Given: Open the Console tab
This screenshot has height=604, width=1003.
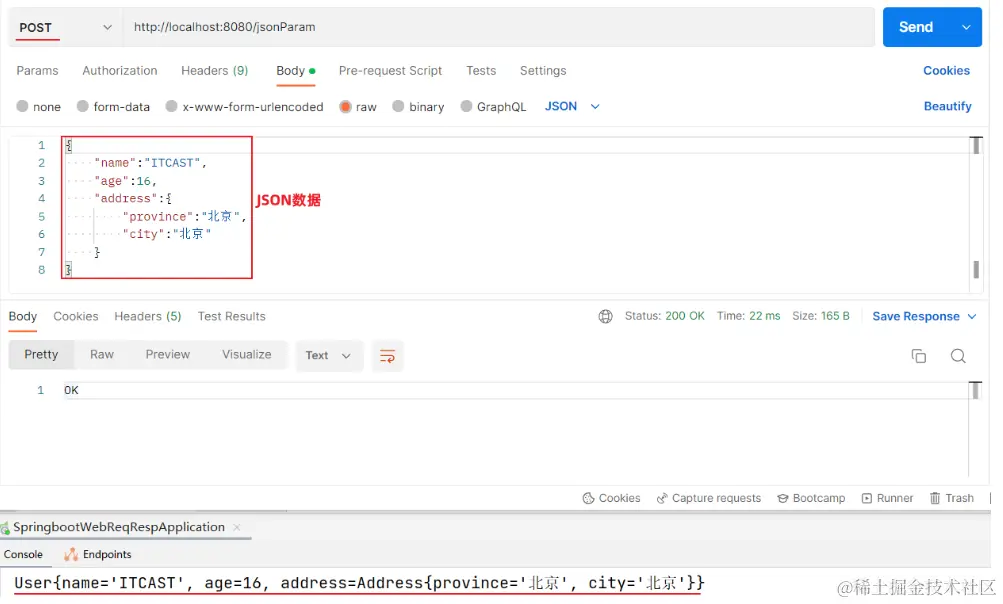Looking at the screenshot, I should click(x=23, y=554).
